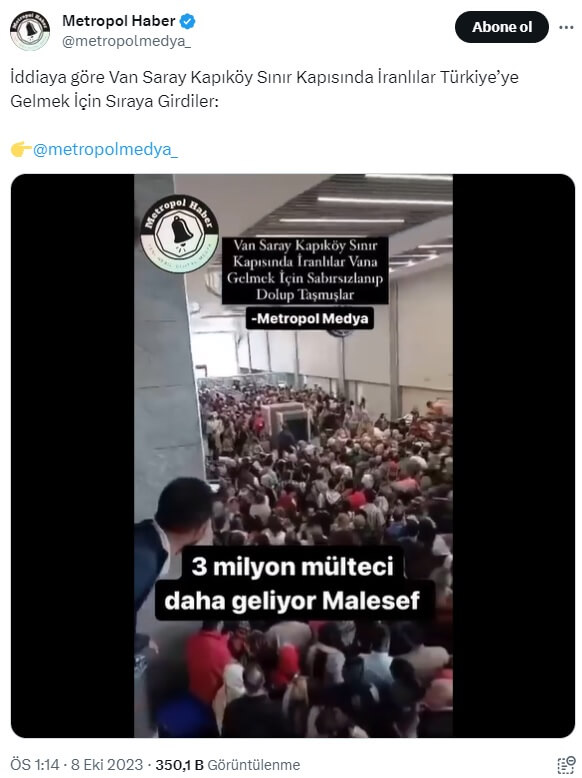Click the man's head in the video foreground

[x=184, y=505]
